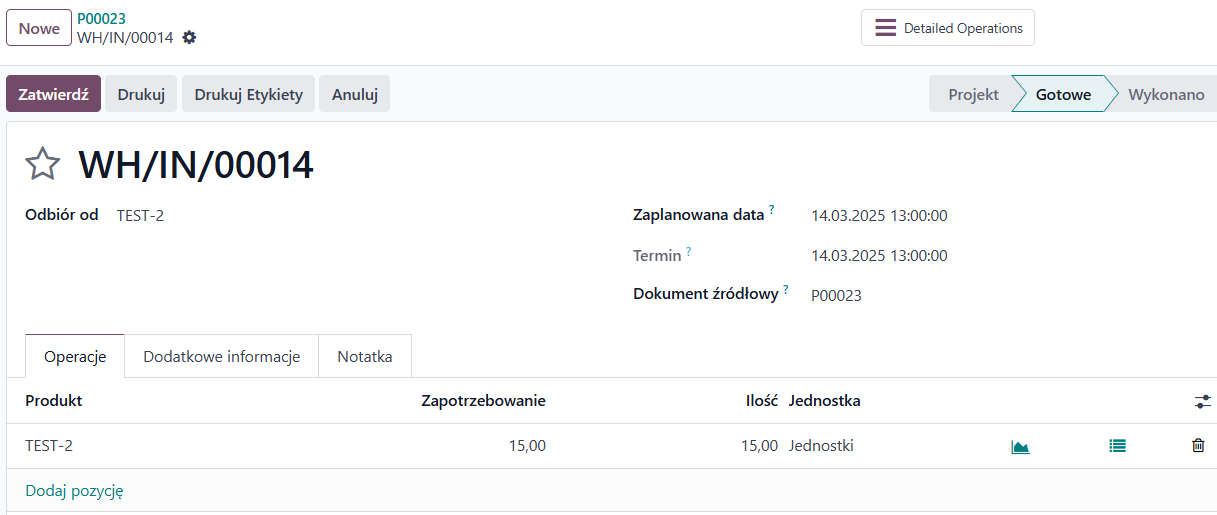Click Drukuj Etykiety button

coord(249,94)
